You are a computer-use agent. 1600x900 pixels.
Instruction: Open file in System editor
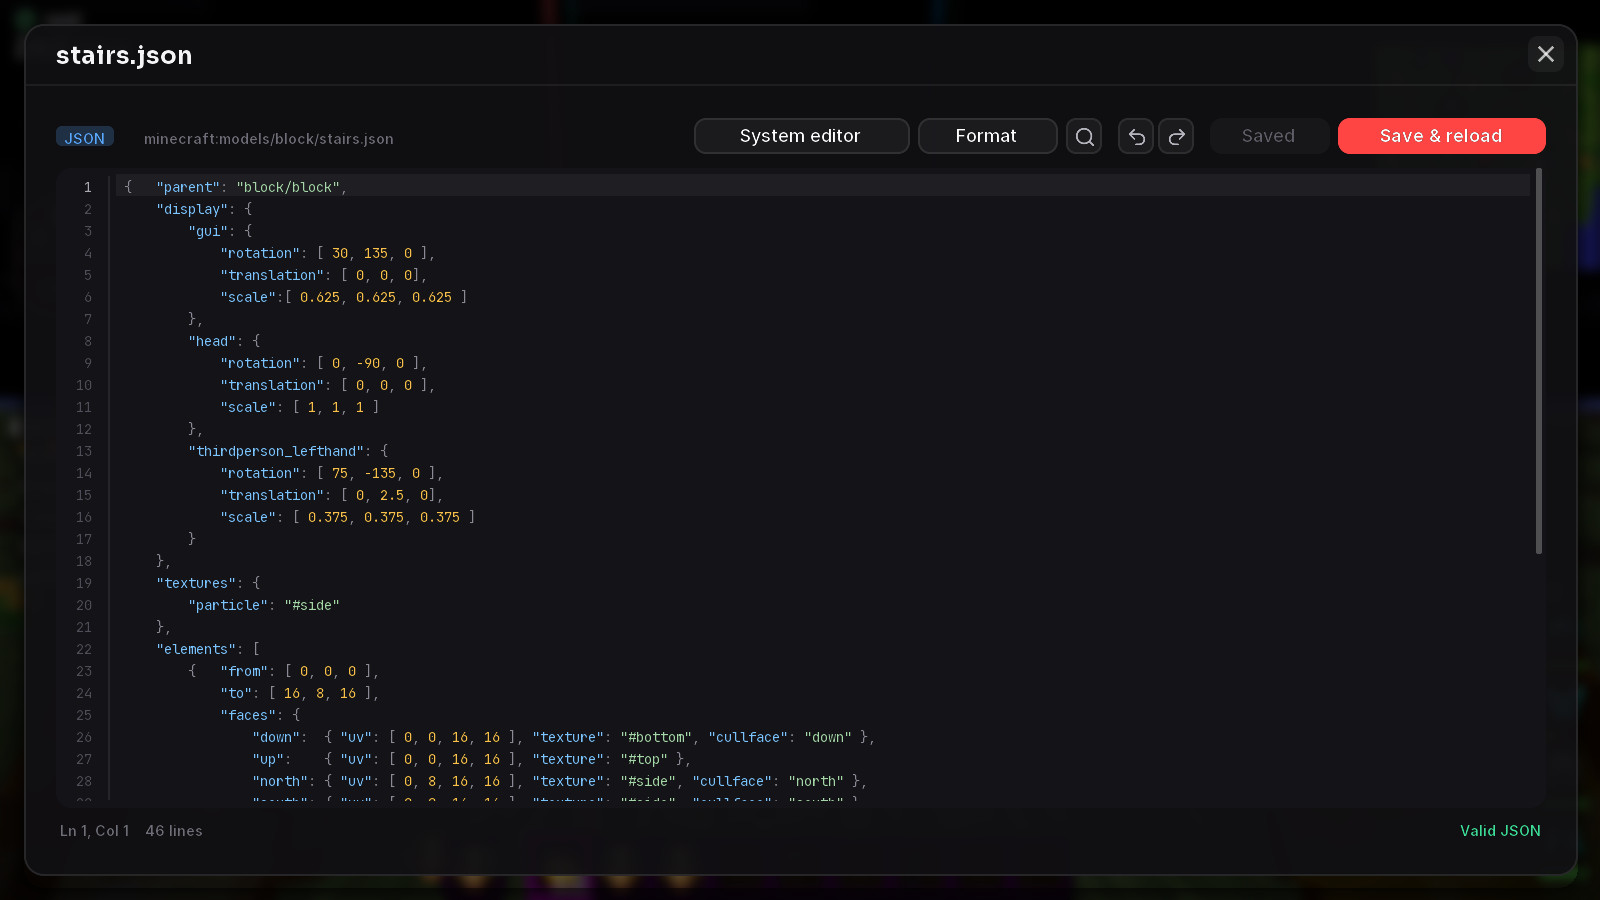click(801, 136)
